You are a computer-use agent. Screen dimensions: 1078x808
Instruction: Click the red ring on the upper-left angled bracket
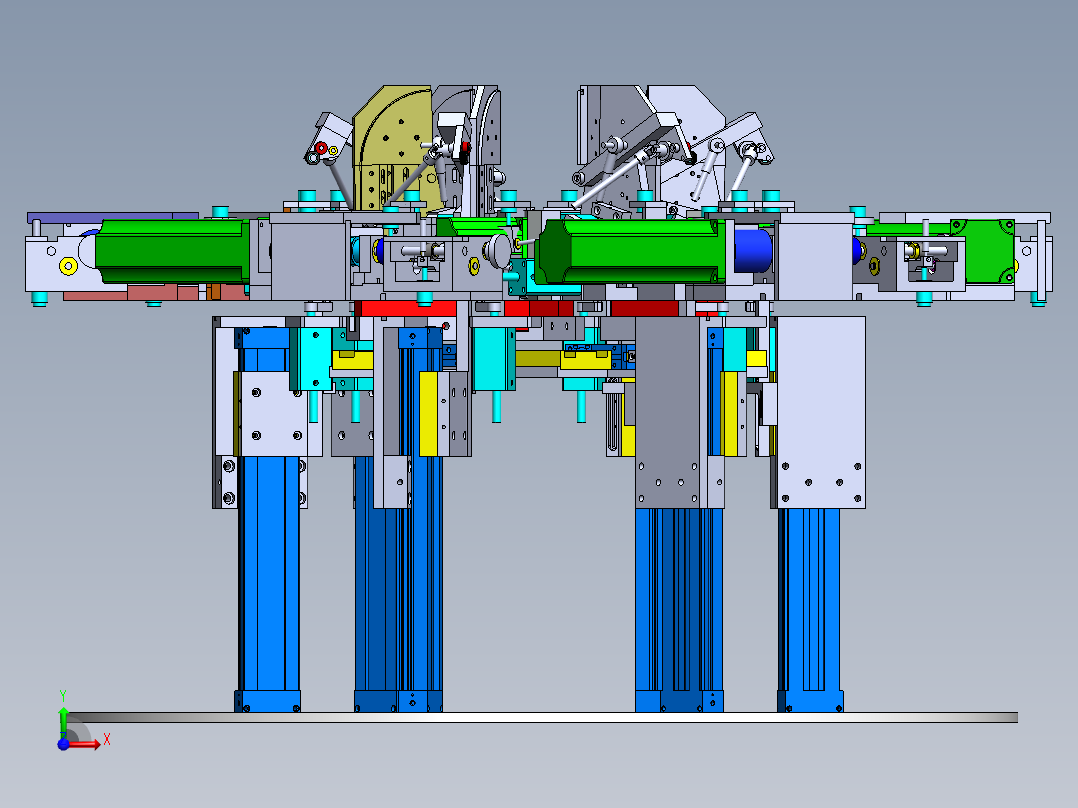[321, 148]
